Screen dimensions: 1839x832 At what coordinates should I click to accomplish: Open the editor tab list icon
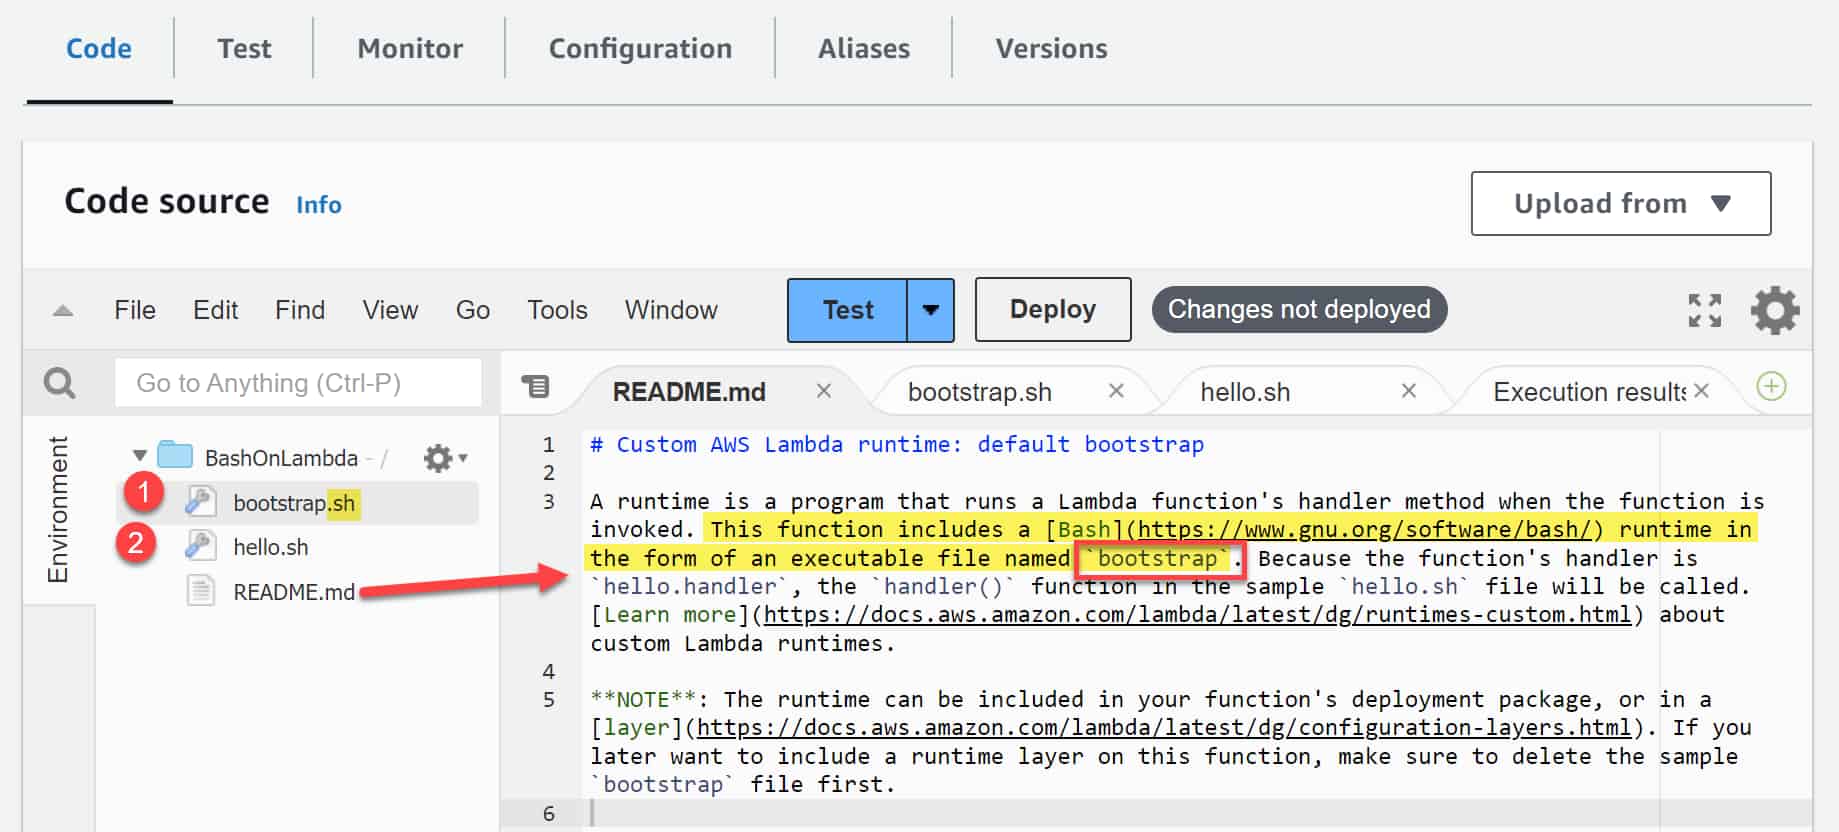tap(536, 386)
